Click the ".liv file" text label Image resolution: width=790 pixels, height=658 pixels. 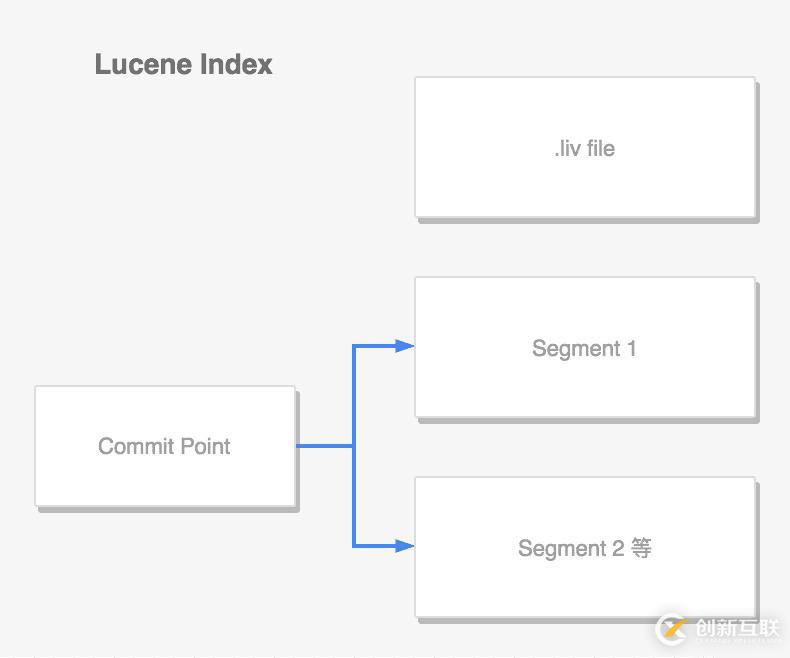point(584,149)
